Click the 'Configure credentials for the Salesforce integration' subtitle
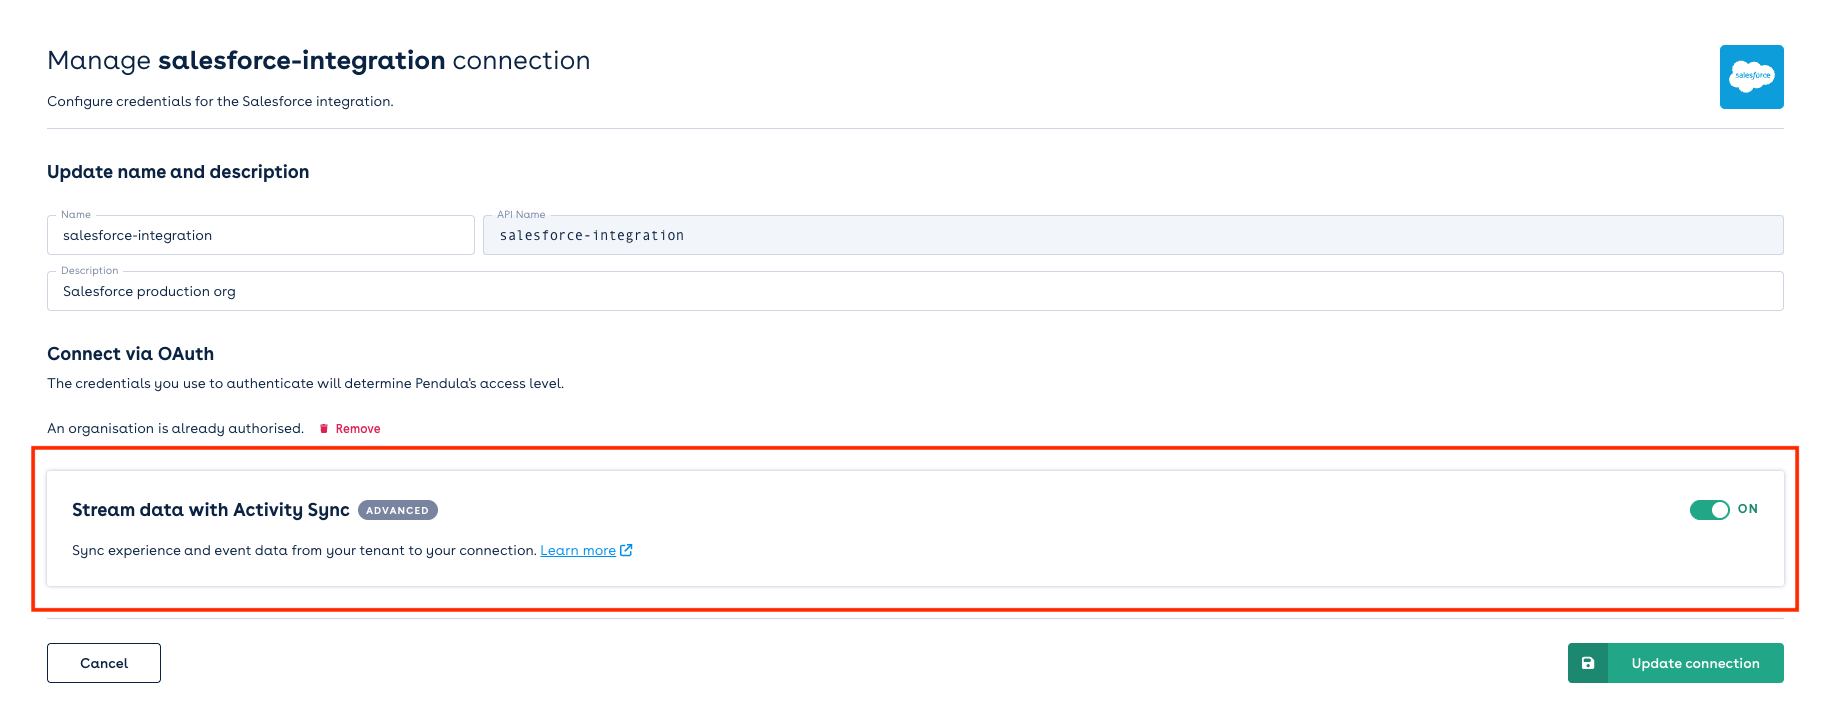The height and width of the screenshot is (728, 1835). [220, 101]
